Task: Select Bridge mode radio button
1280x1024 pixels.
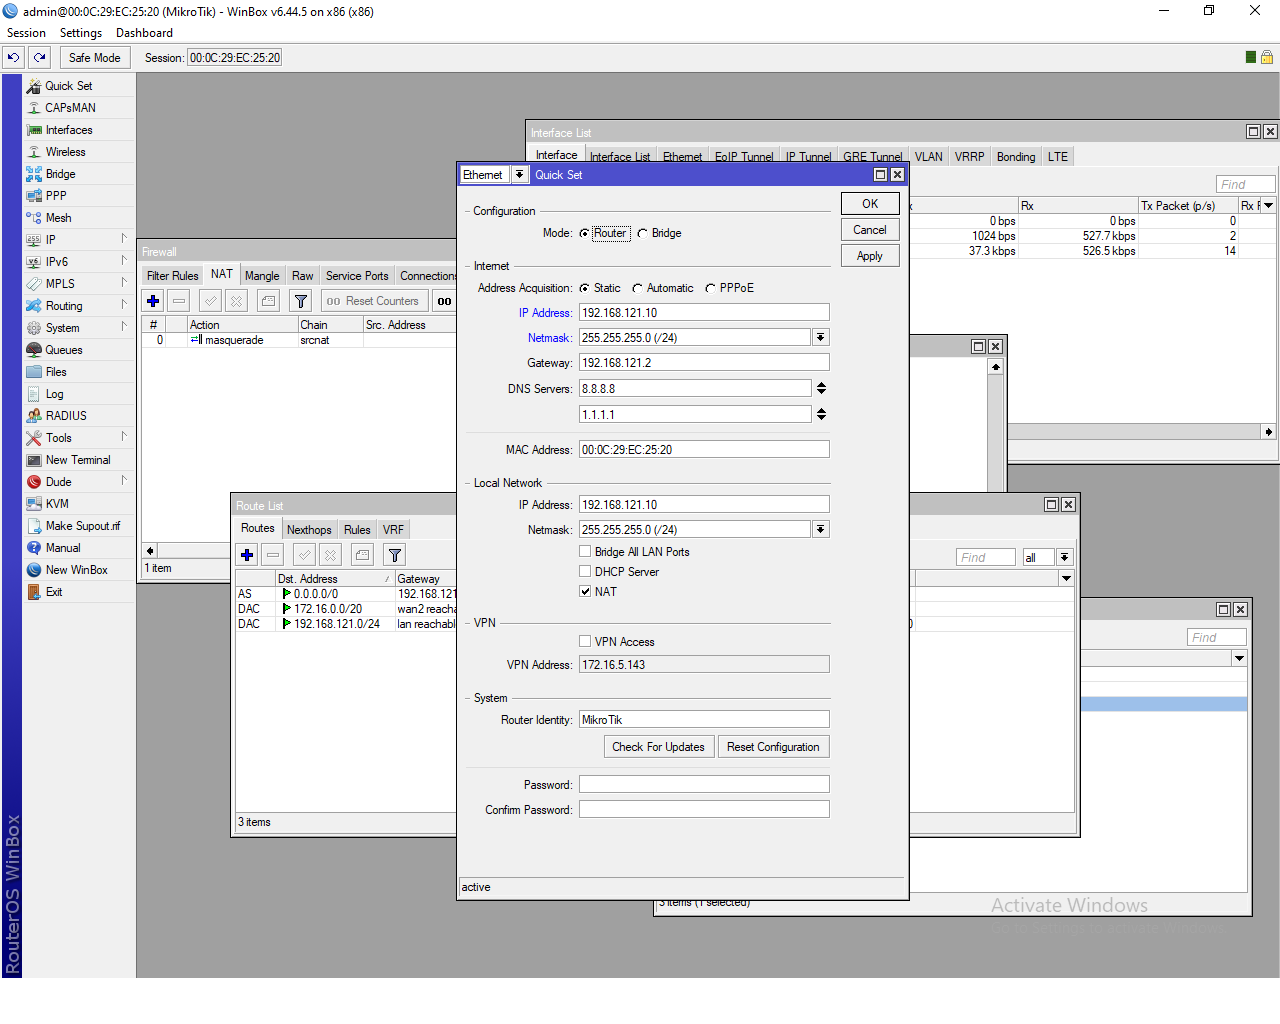Action: (x=643, y=234)
